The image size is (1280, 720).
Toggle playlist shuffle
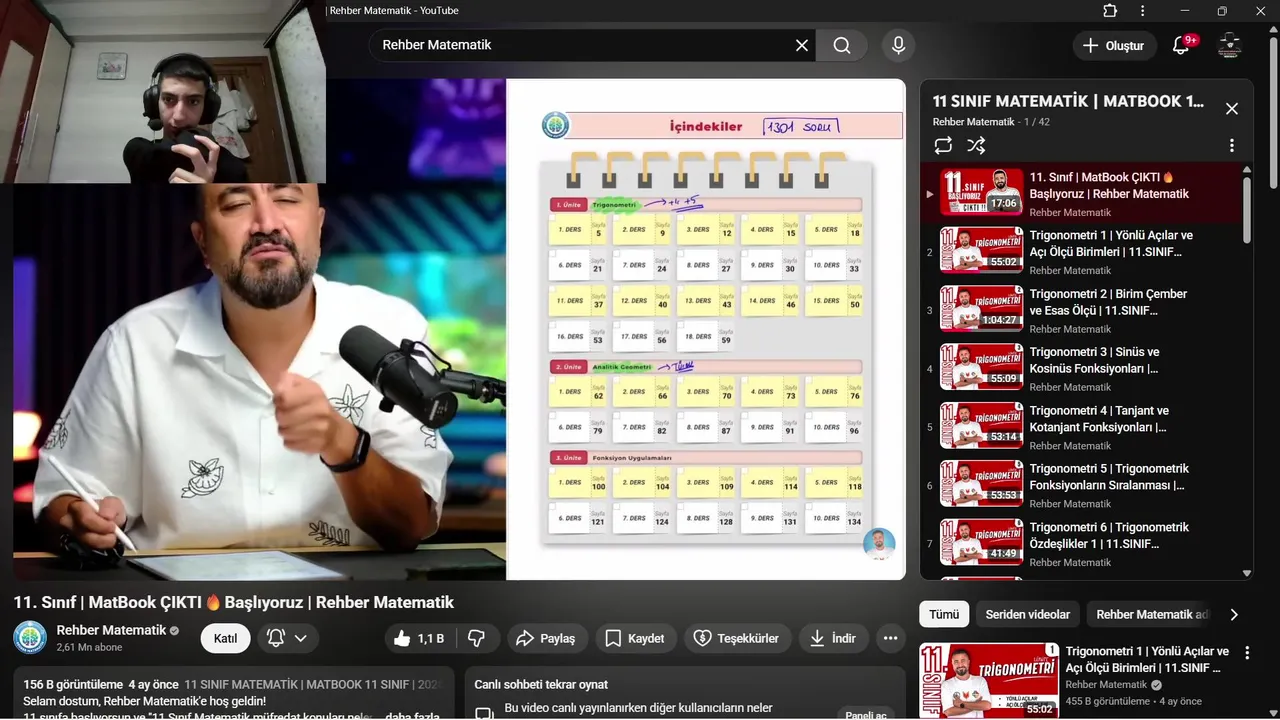[x=977, y=145]
